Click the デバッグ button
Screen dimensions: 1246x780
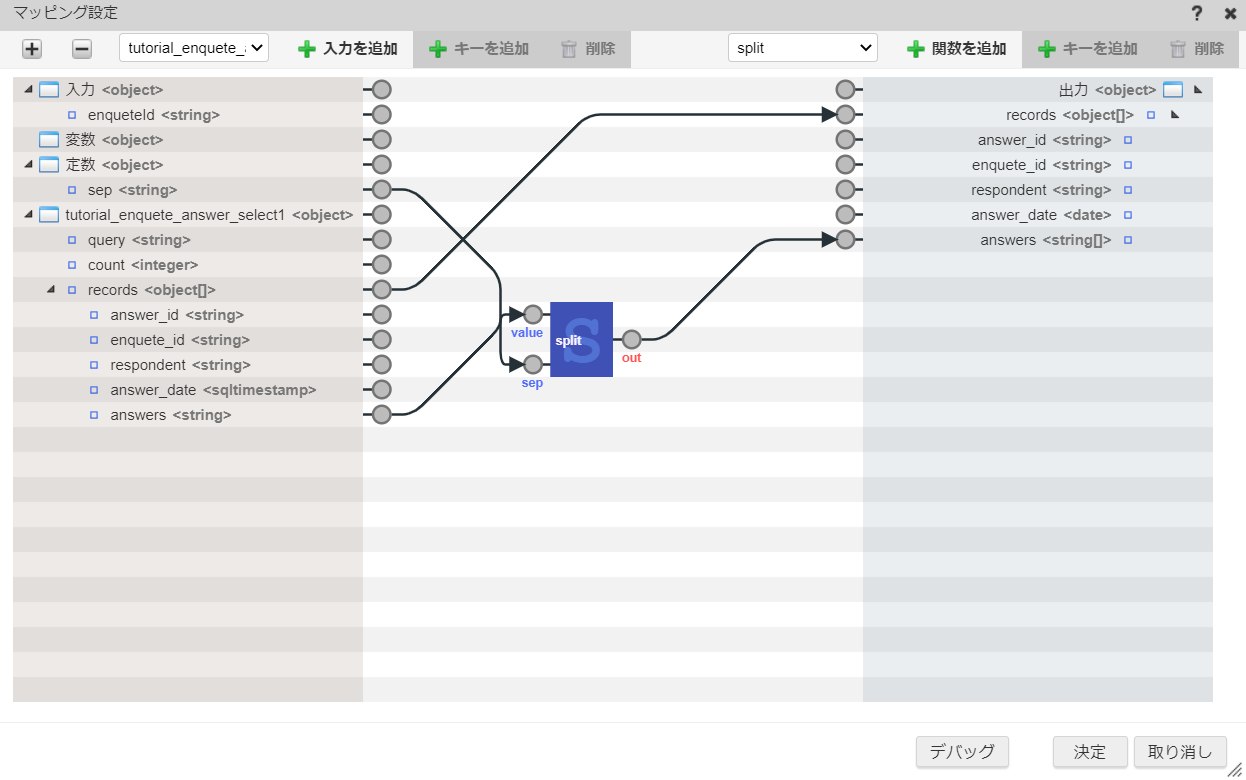pyautogui.click(x=962, y=752)
